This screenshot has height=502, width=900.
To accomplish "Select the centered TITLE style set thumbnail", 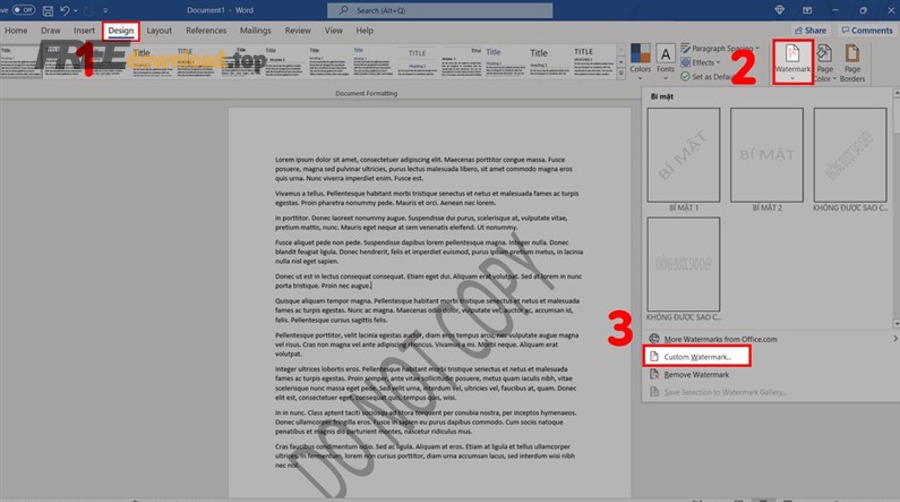I will (x=417, y=61).
